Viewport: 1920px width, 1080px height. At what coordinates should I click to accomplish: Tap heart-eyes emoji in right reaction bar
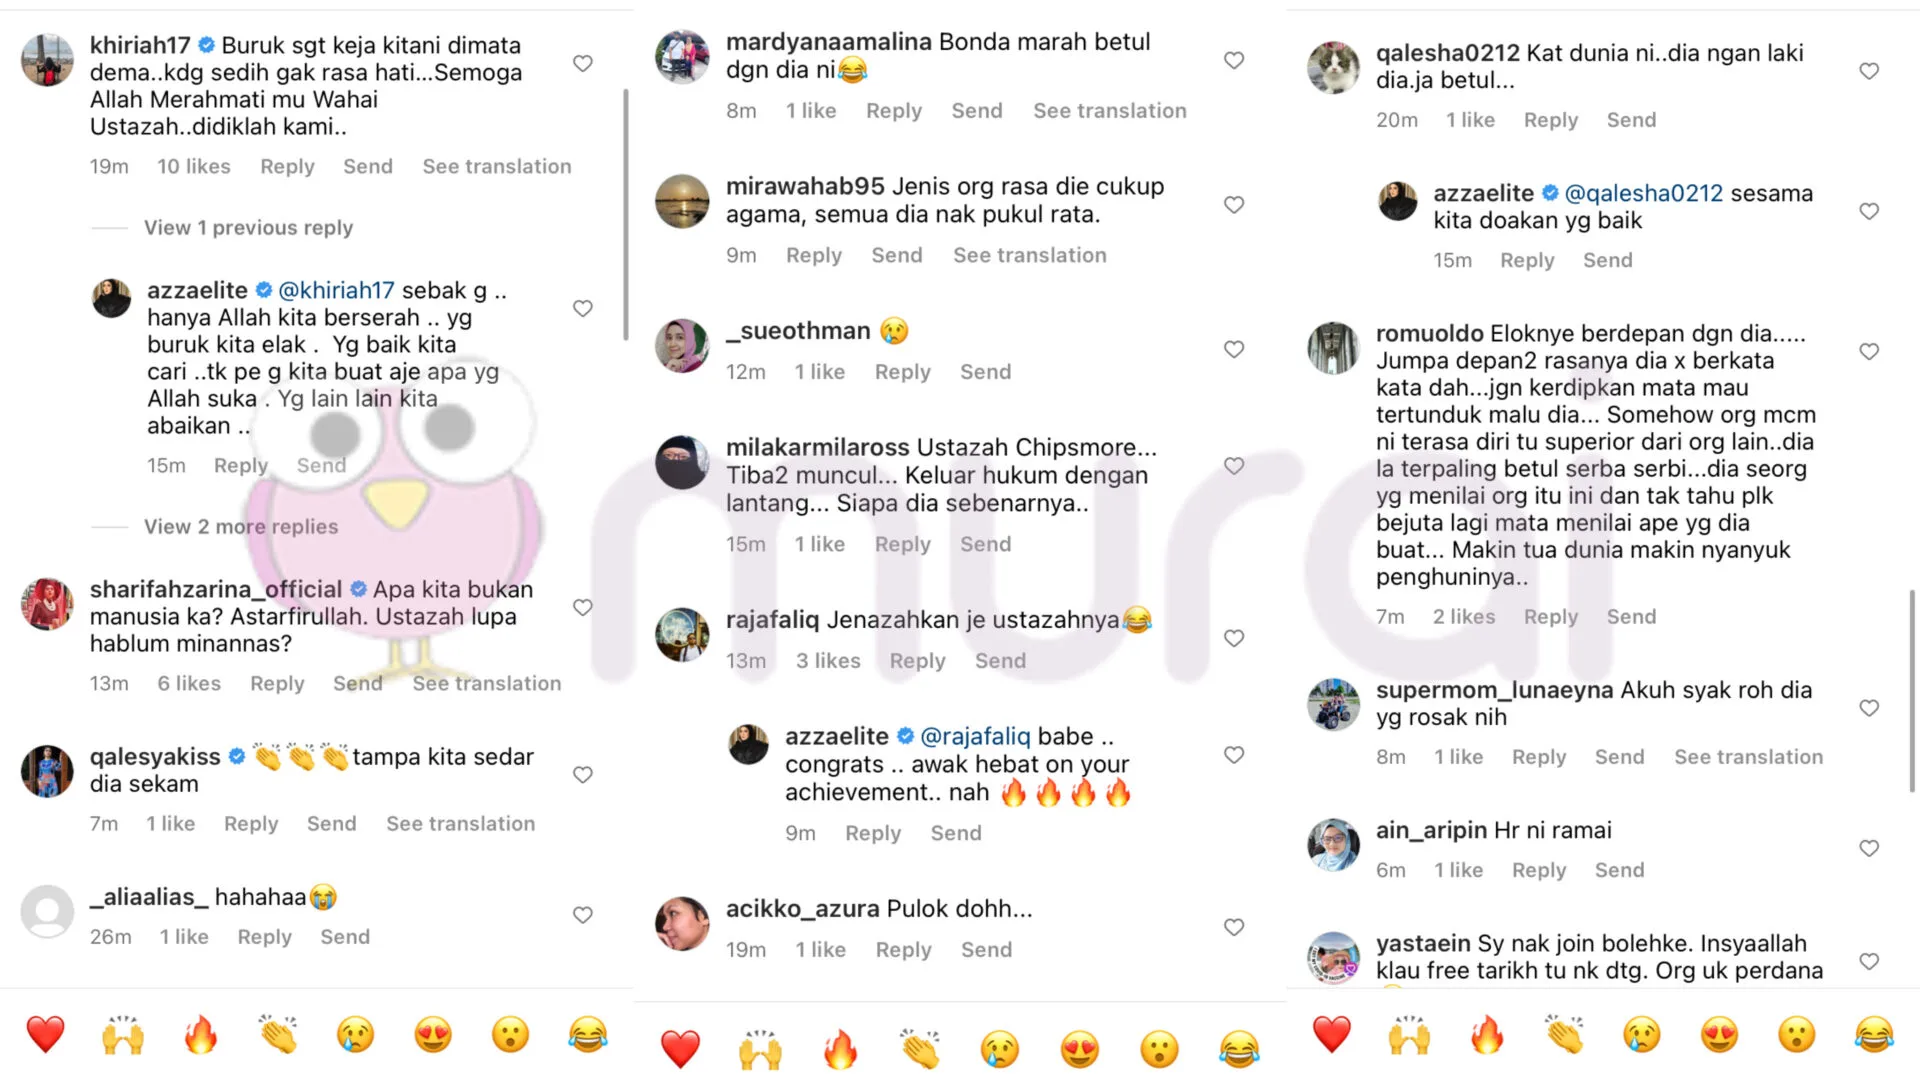(x=1719, y=1034)
